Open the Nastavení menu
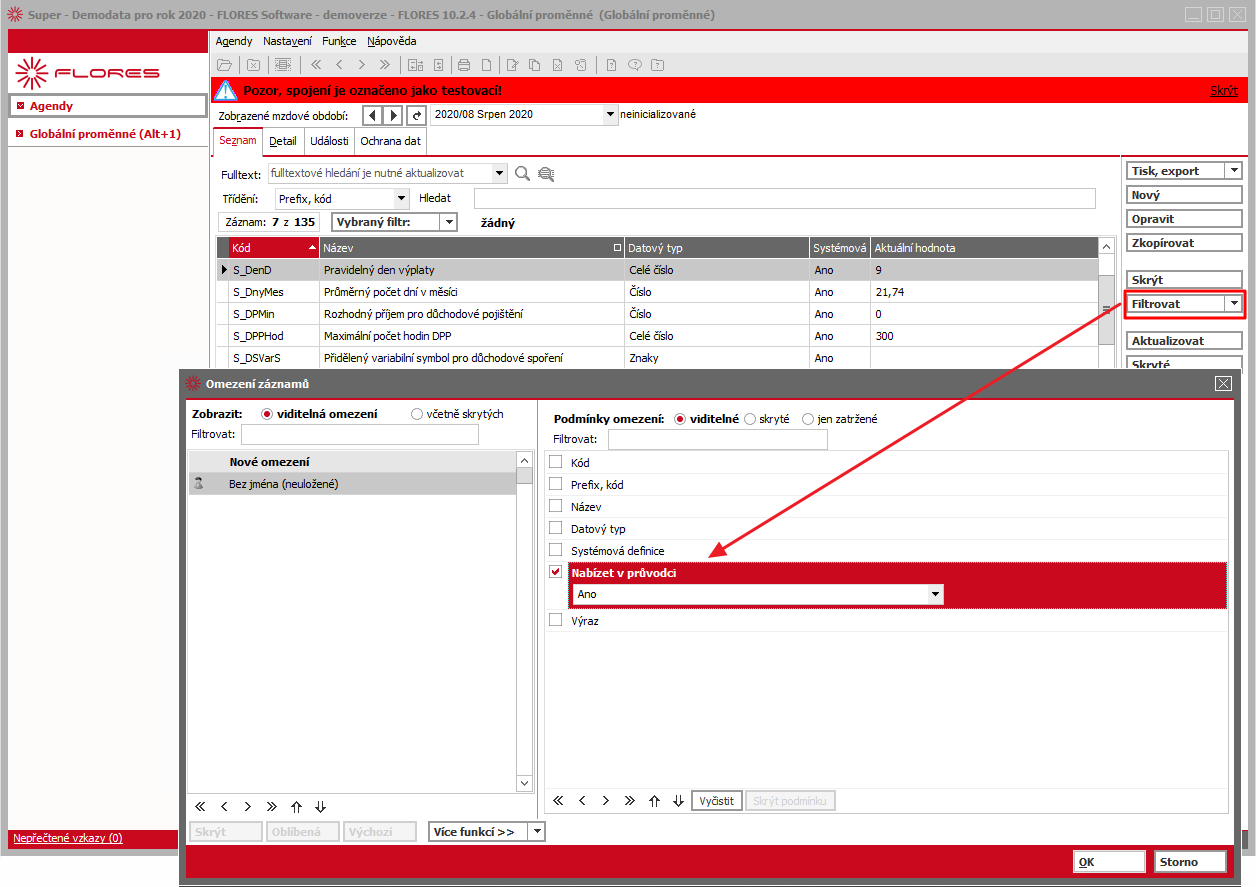The width and height of the screenshot is (1256, 887). click(x=288, y=41)
